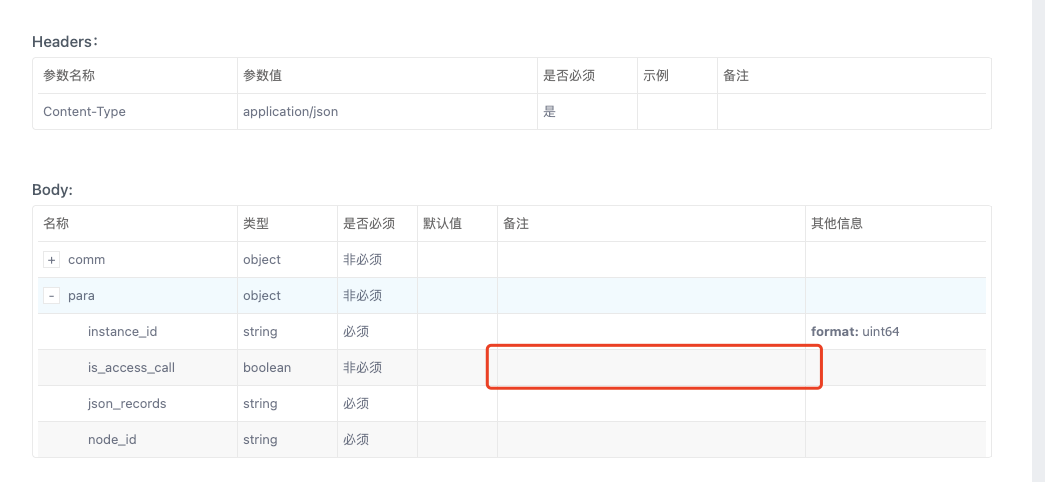This screenshot has height=482, width=1045.
Task: Select the is_access_call field name
Action: pos(131,367)
